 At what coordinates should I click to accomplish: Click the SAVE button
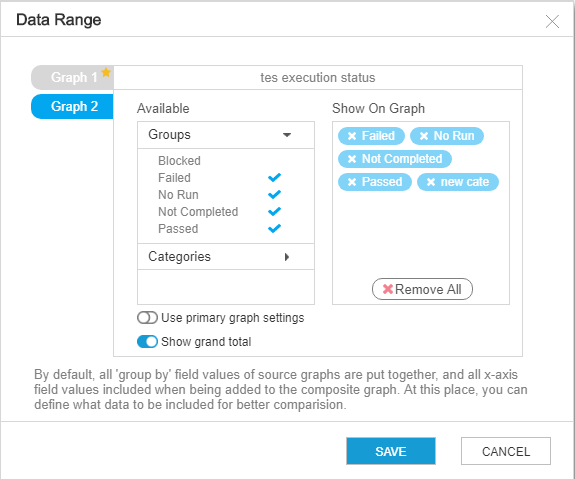click(391, 451)
